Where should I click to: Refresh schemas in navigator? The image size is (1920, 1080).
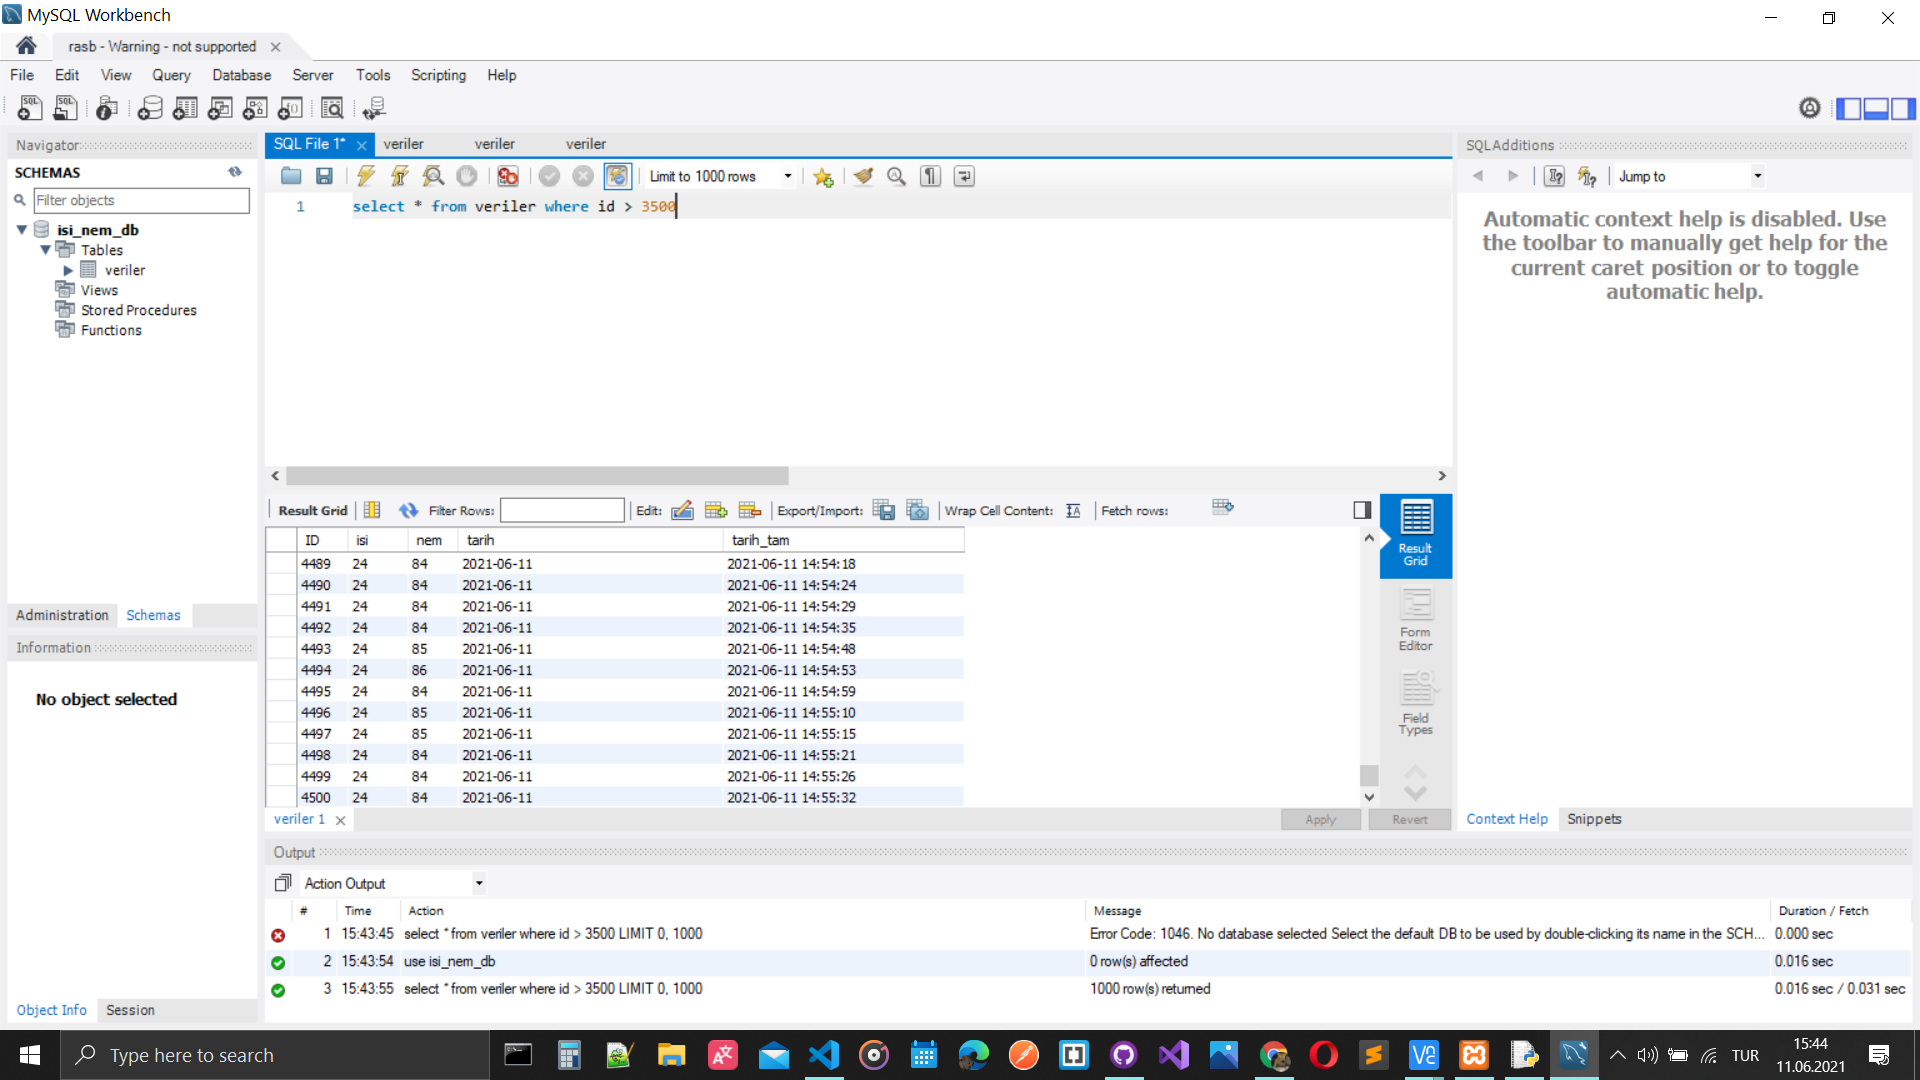(235, 172)
